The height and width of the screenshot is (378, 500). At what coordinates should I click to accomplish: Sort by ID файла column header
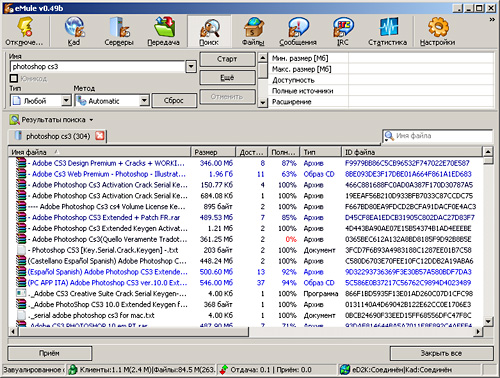(x=412, y=152)
